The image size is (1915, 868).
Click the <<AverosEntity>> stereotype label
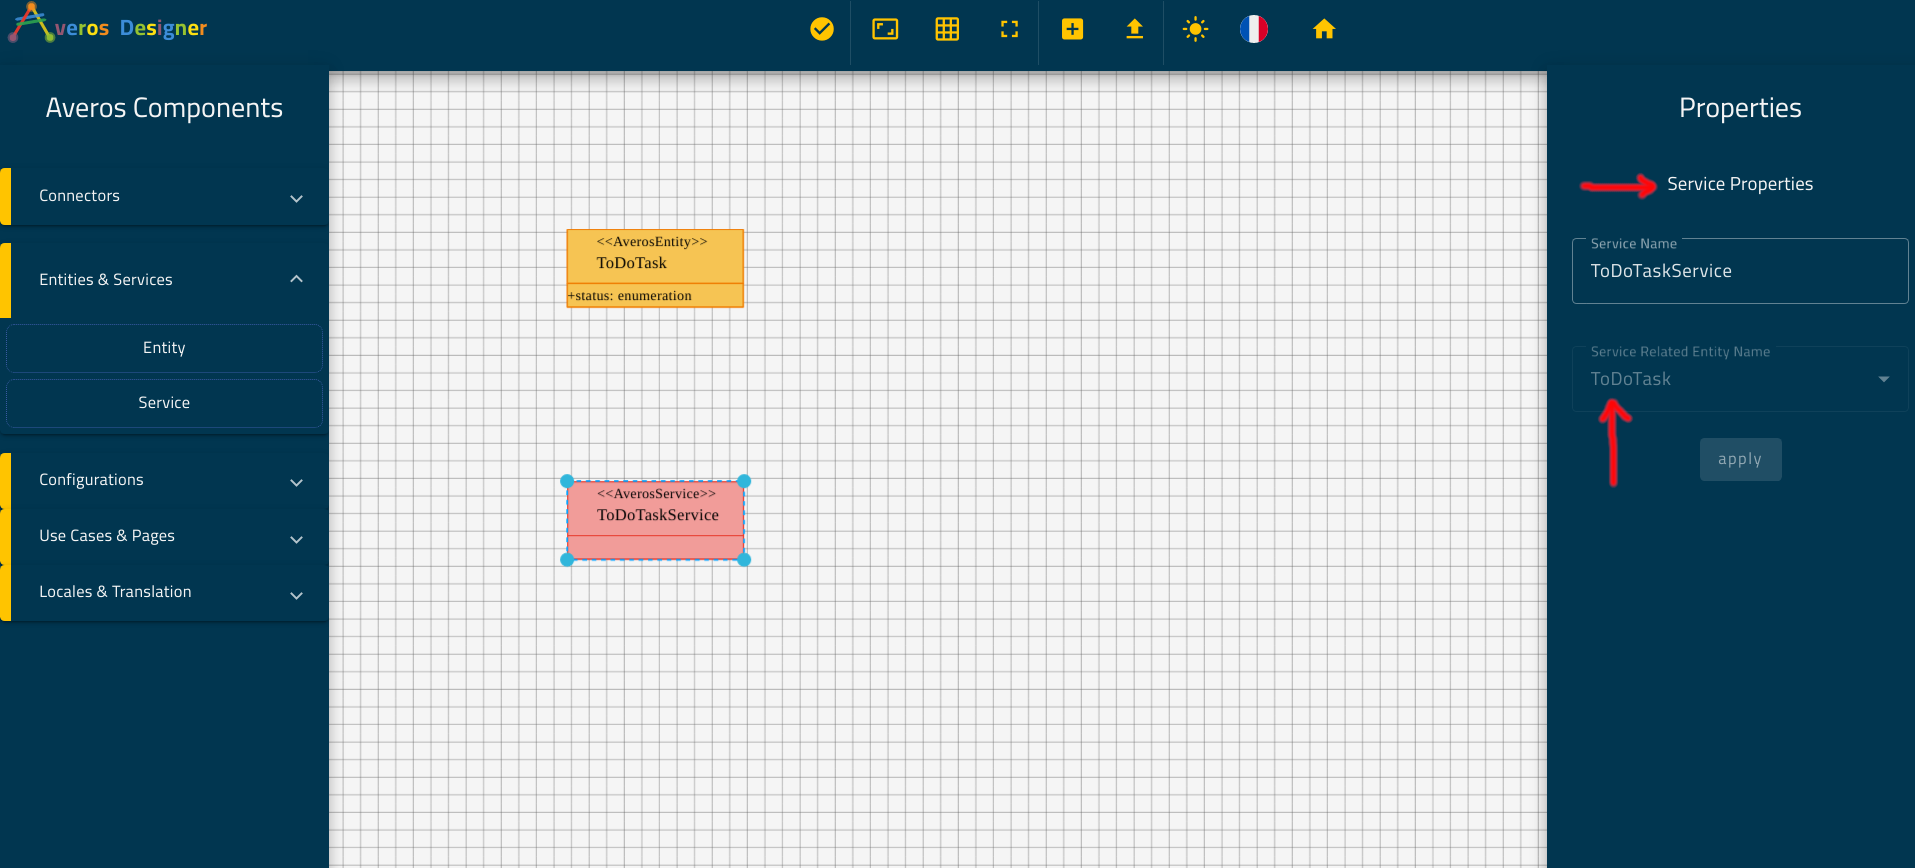coord(652,242)
